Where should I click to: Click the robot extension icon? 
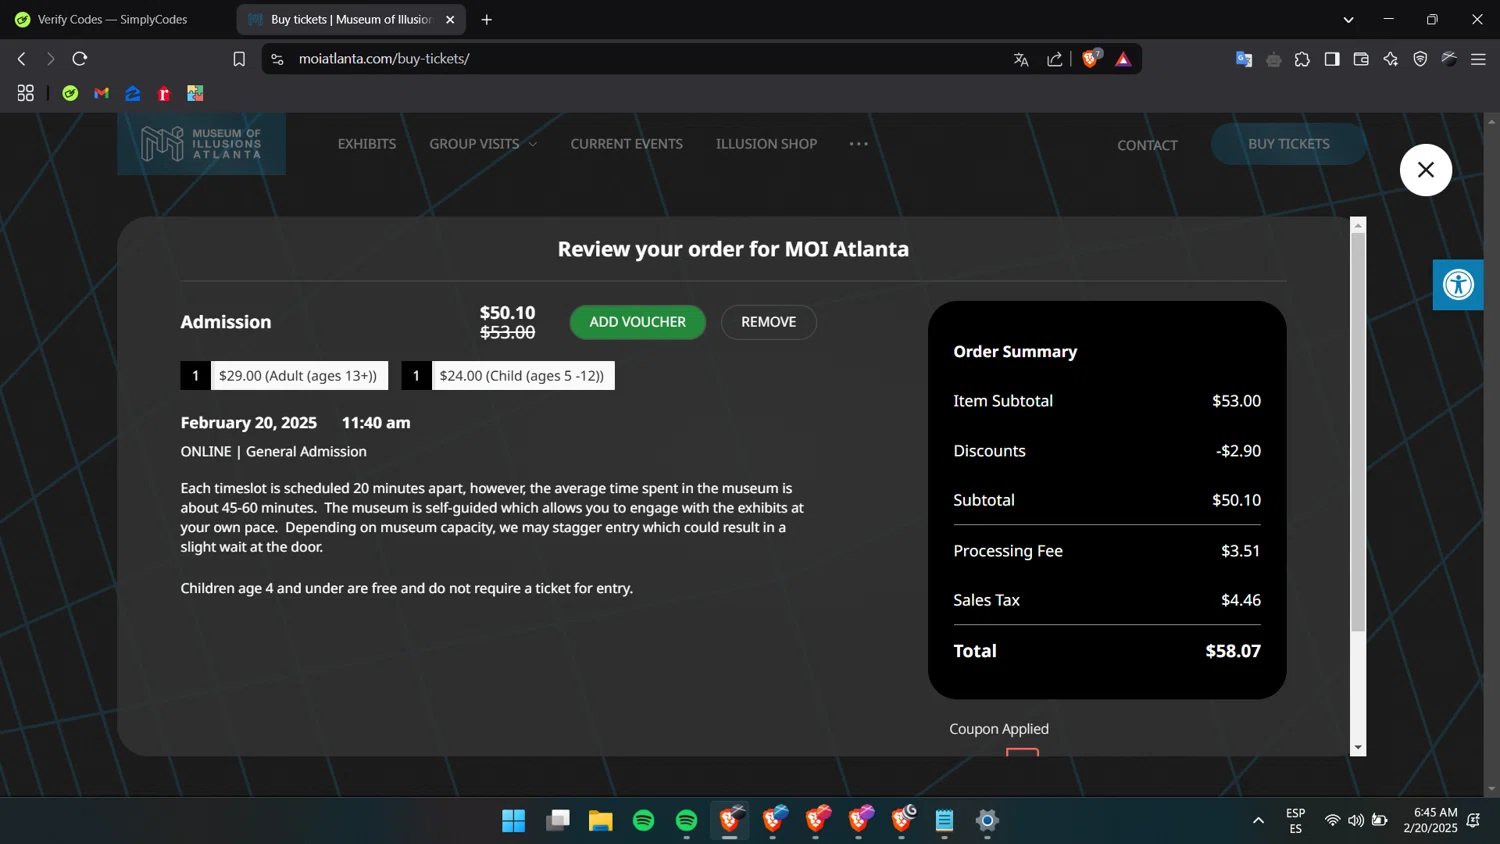(1273, 59)
